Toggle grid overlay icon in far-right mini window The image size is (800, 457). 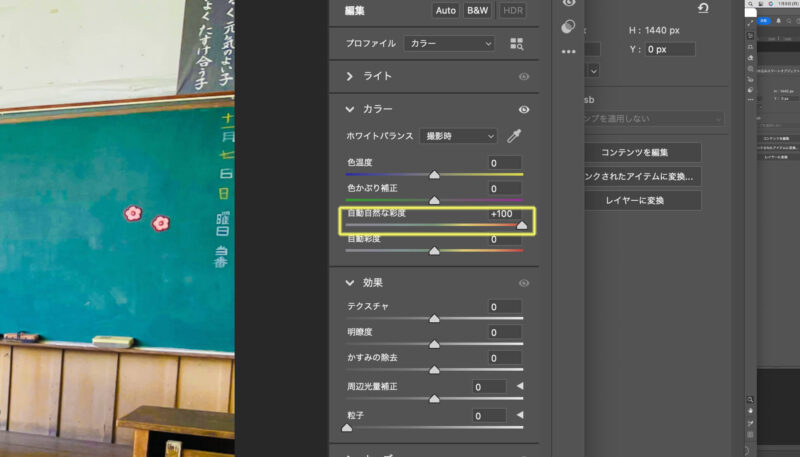coord(750,435)
